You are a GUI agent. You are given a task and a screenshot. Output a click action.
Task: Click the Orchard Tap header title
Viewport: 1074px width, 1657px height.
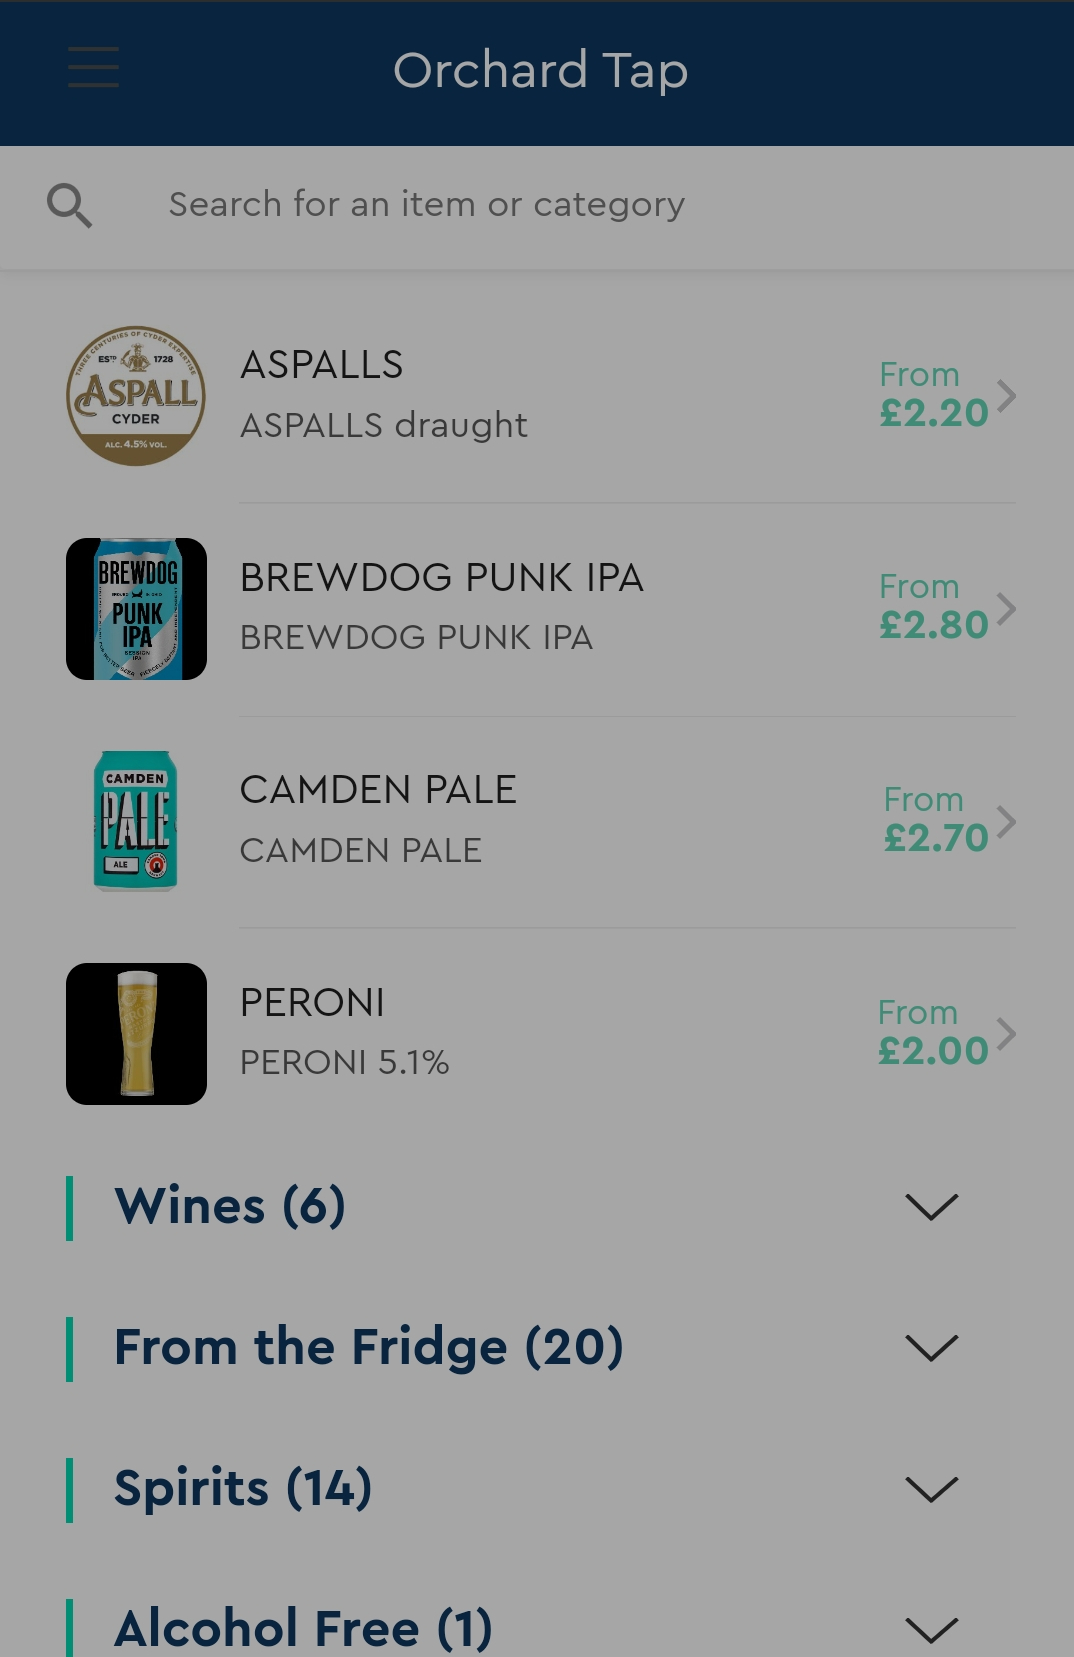pos(540,71)
